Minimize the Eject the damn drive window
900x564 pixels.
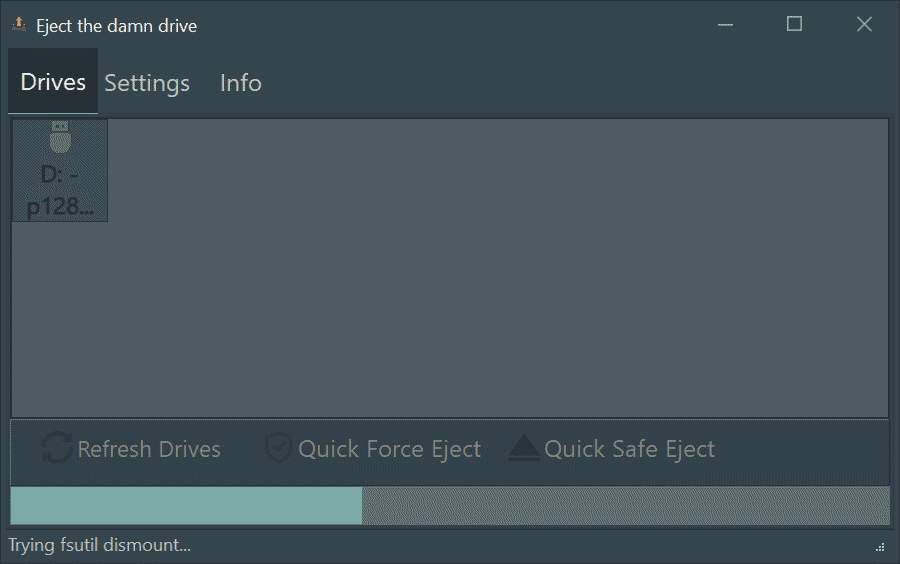click(x=726, y=25)
